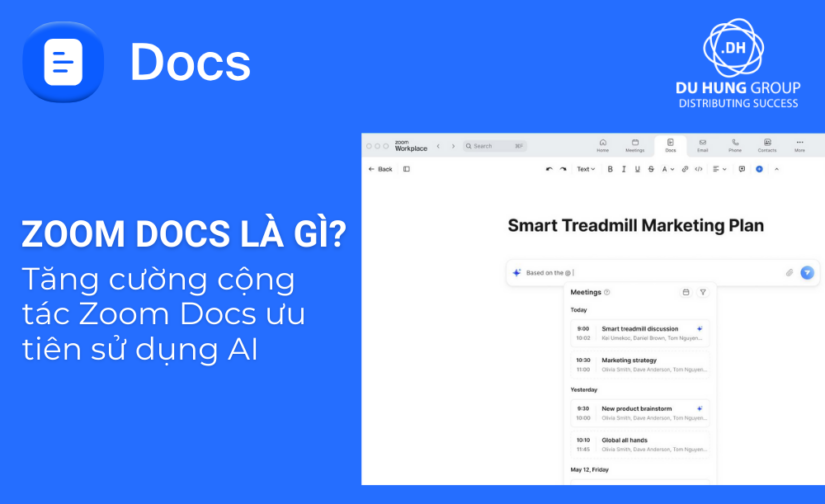This screenshot has height=504, width=825.
Task: Click the Du Hung Group logo
Action: [x=738, y=64]
